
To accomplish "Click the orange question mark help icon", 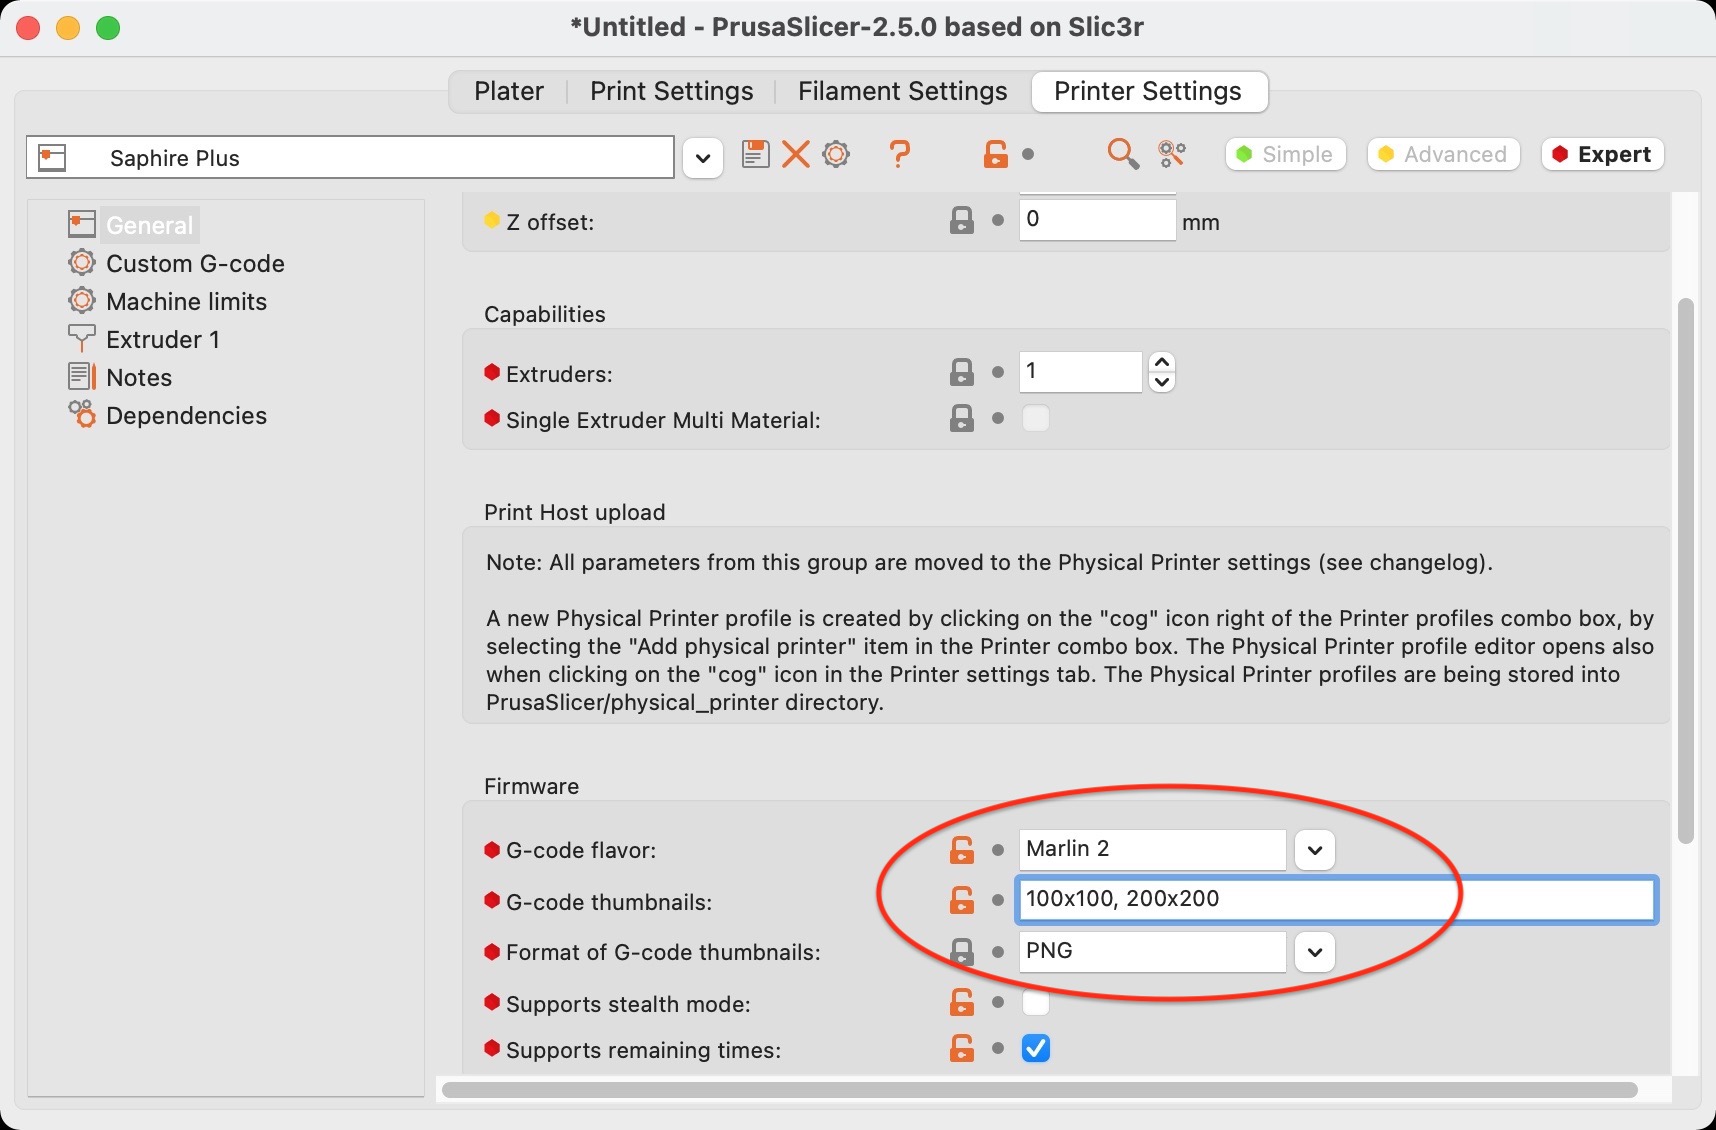I will coord(899,154).
